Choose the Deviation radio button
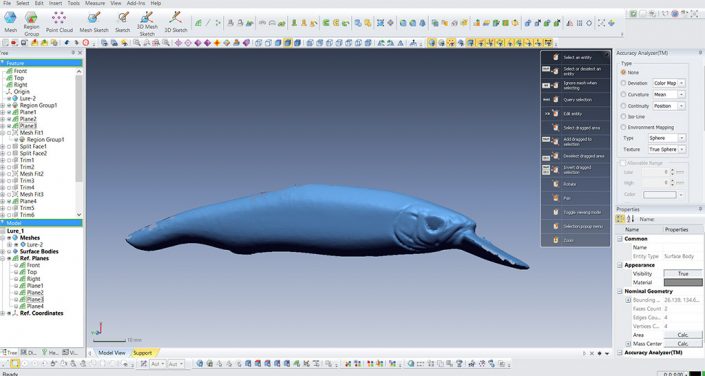 click(x=623, y=83)
